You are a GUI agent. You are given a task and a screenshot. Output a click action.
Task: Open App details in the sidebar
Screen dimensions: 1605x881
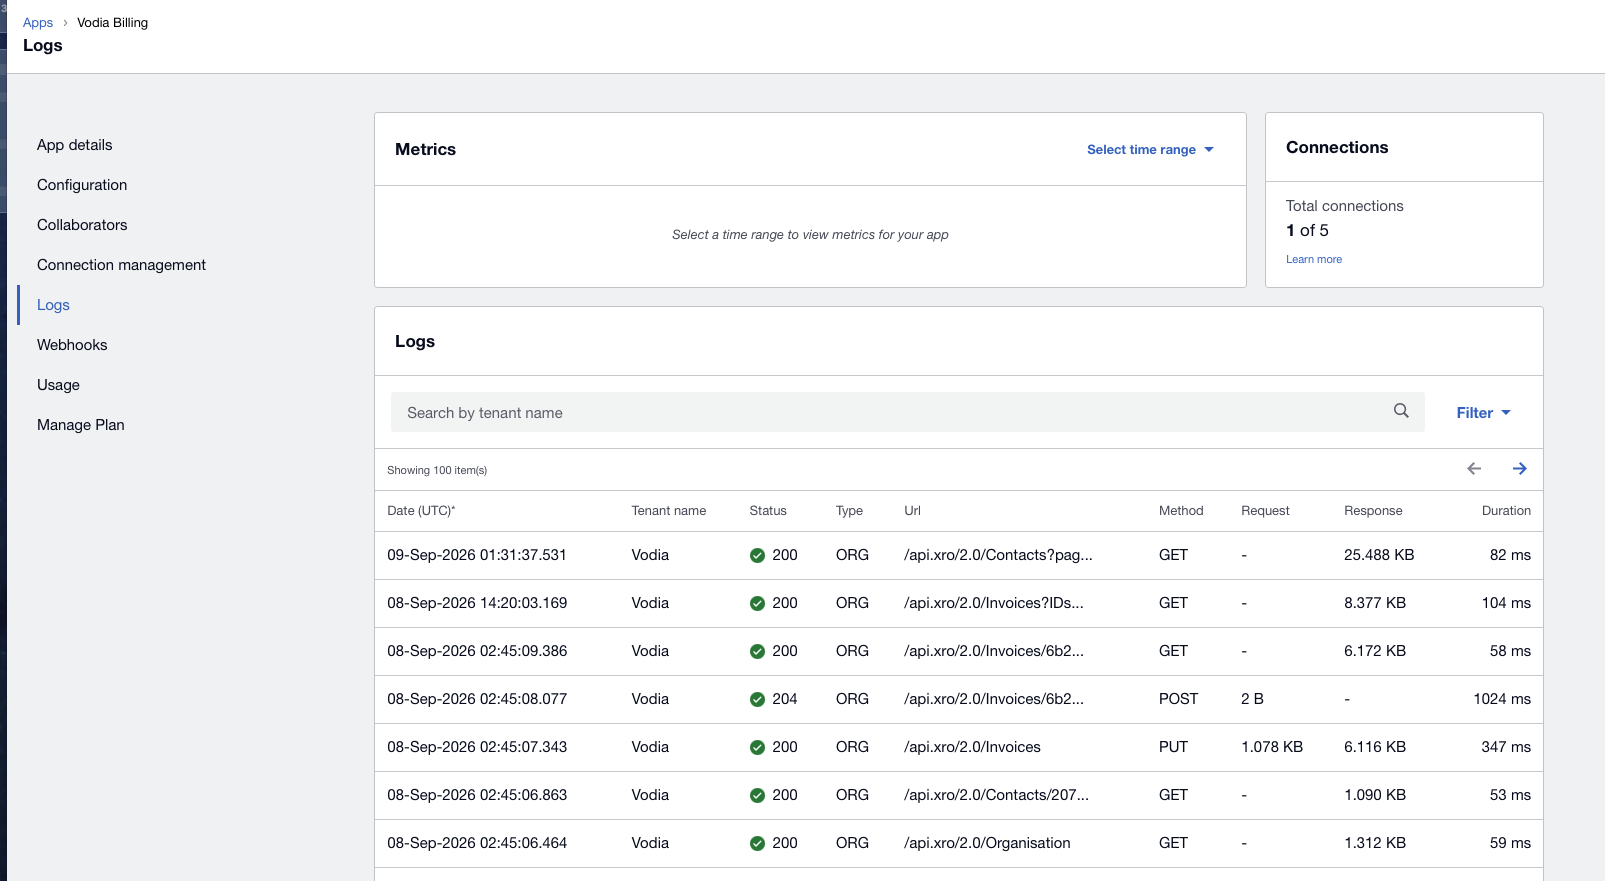[75, 145]
